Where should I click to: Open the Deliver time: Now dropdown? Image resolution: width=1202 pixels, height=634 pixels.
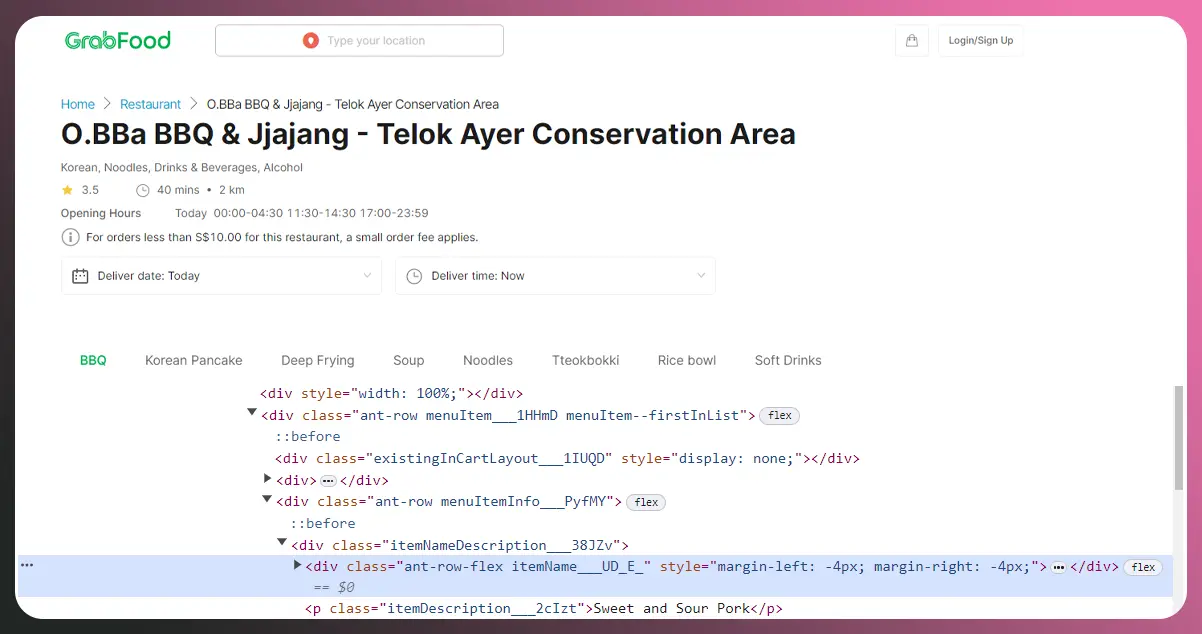555,276
